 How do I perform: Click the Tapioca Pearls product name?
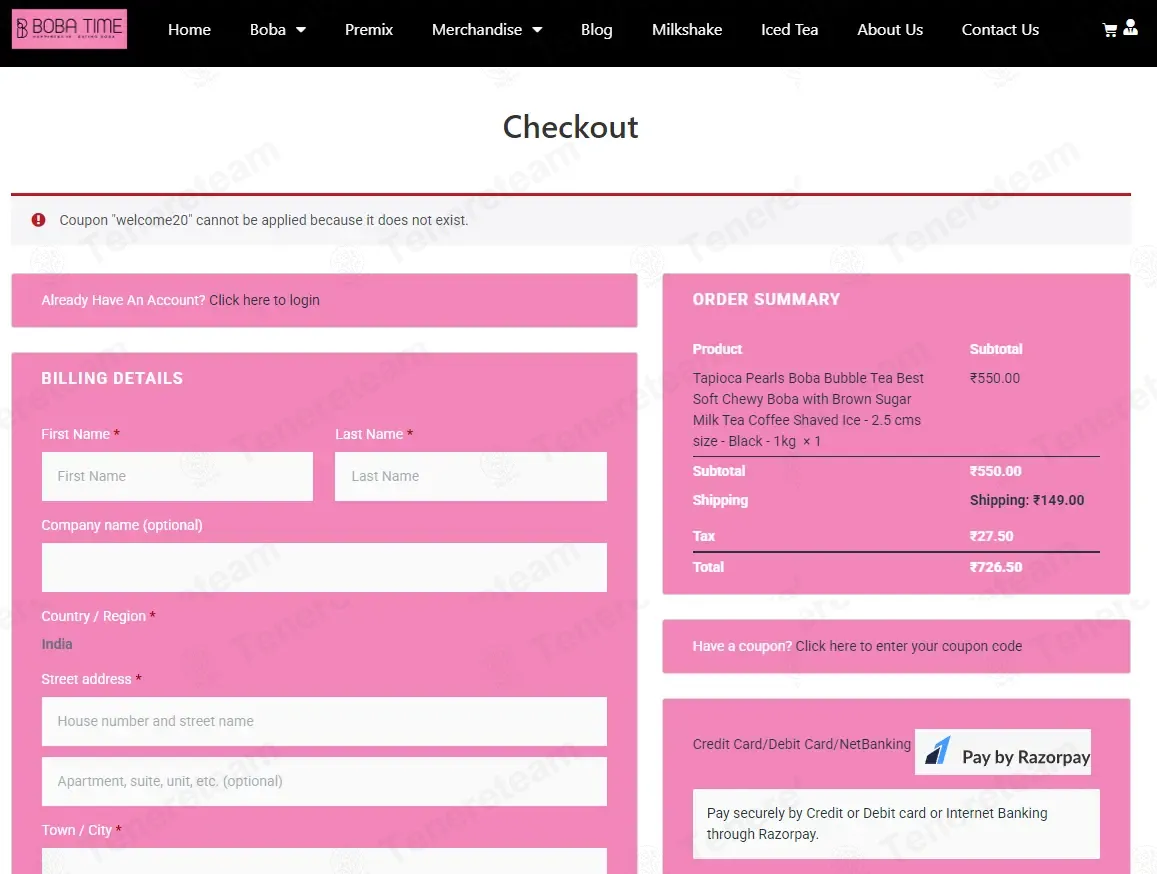click(808, 410)
